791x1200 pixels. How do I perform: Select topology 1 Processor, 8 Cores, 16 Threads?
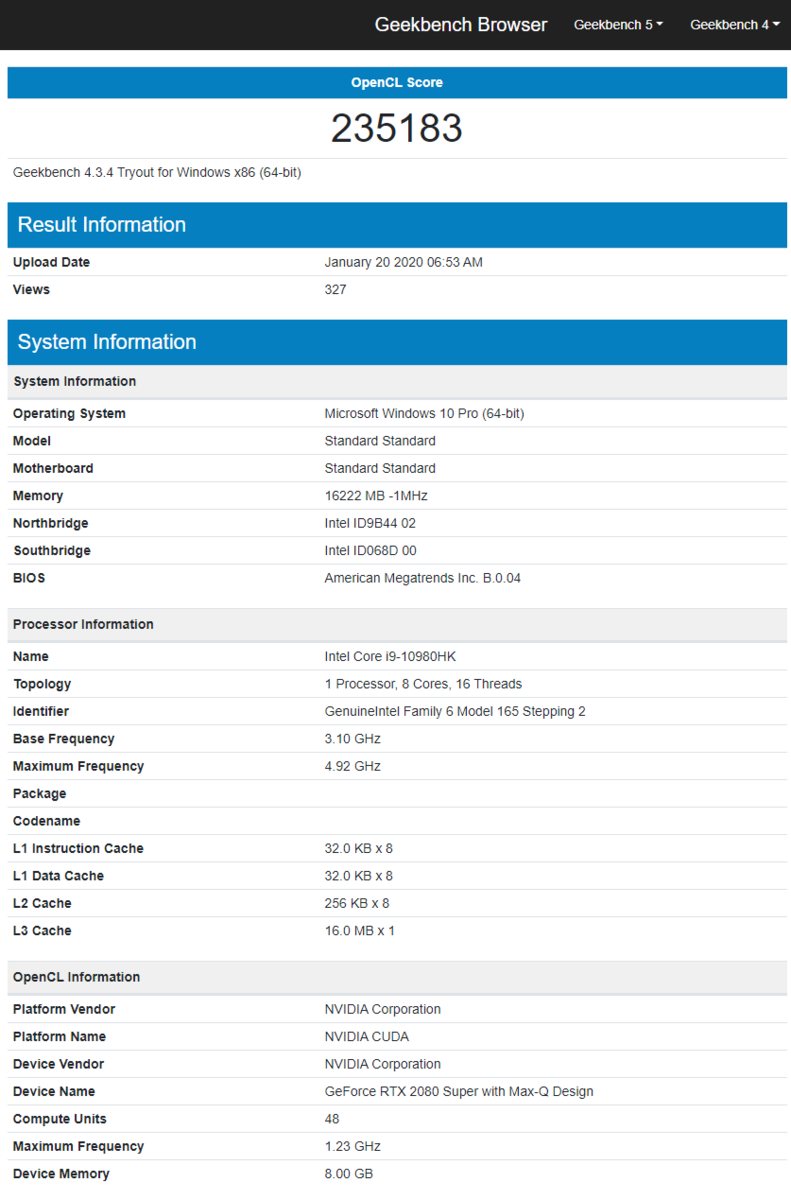click(x=423, y=684)
